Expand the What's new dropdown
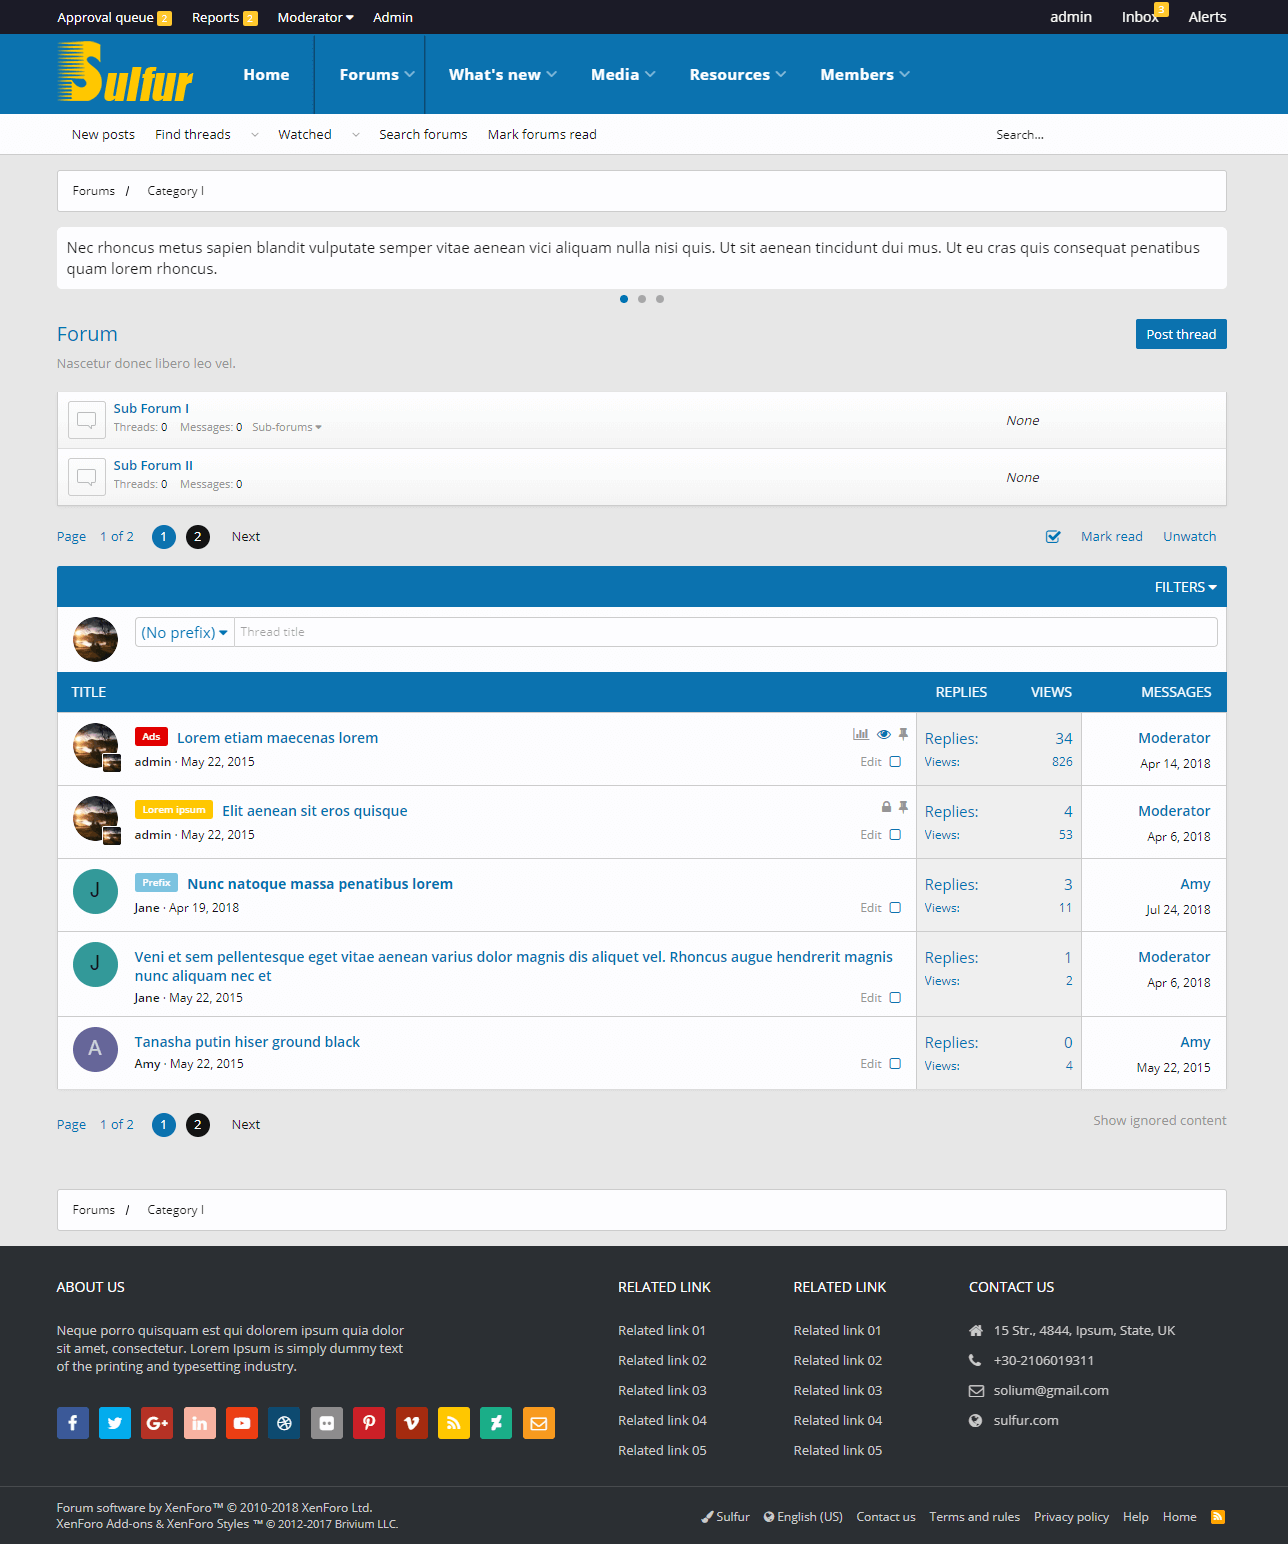 pos(552,74)
